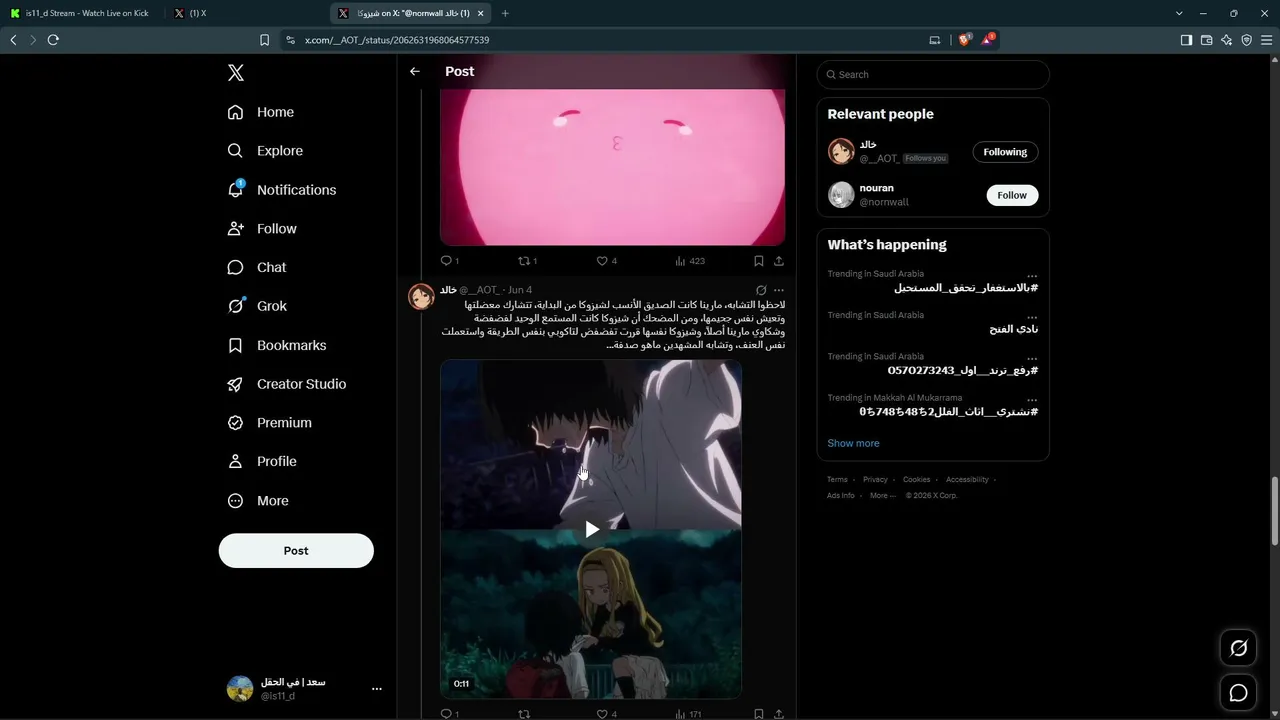Open the Jun 4 timestamp link

click(520, 290)
